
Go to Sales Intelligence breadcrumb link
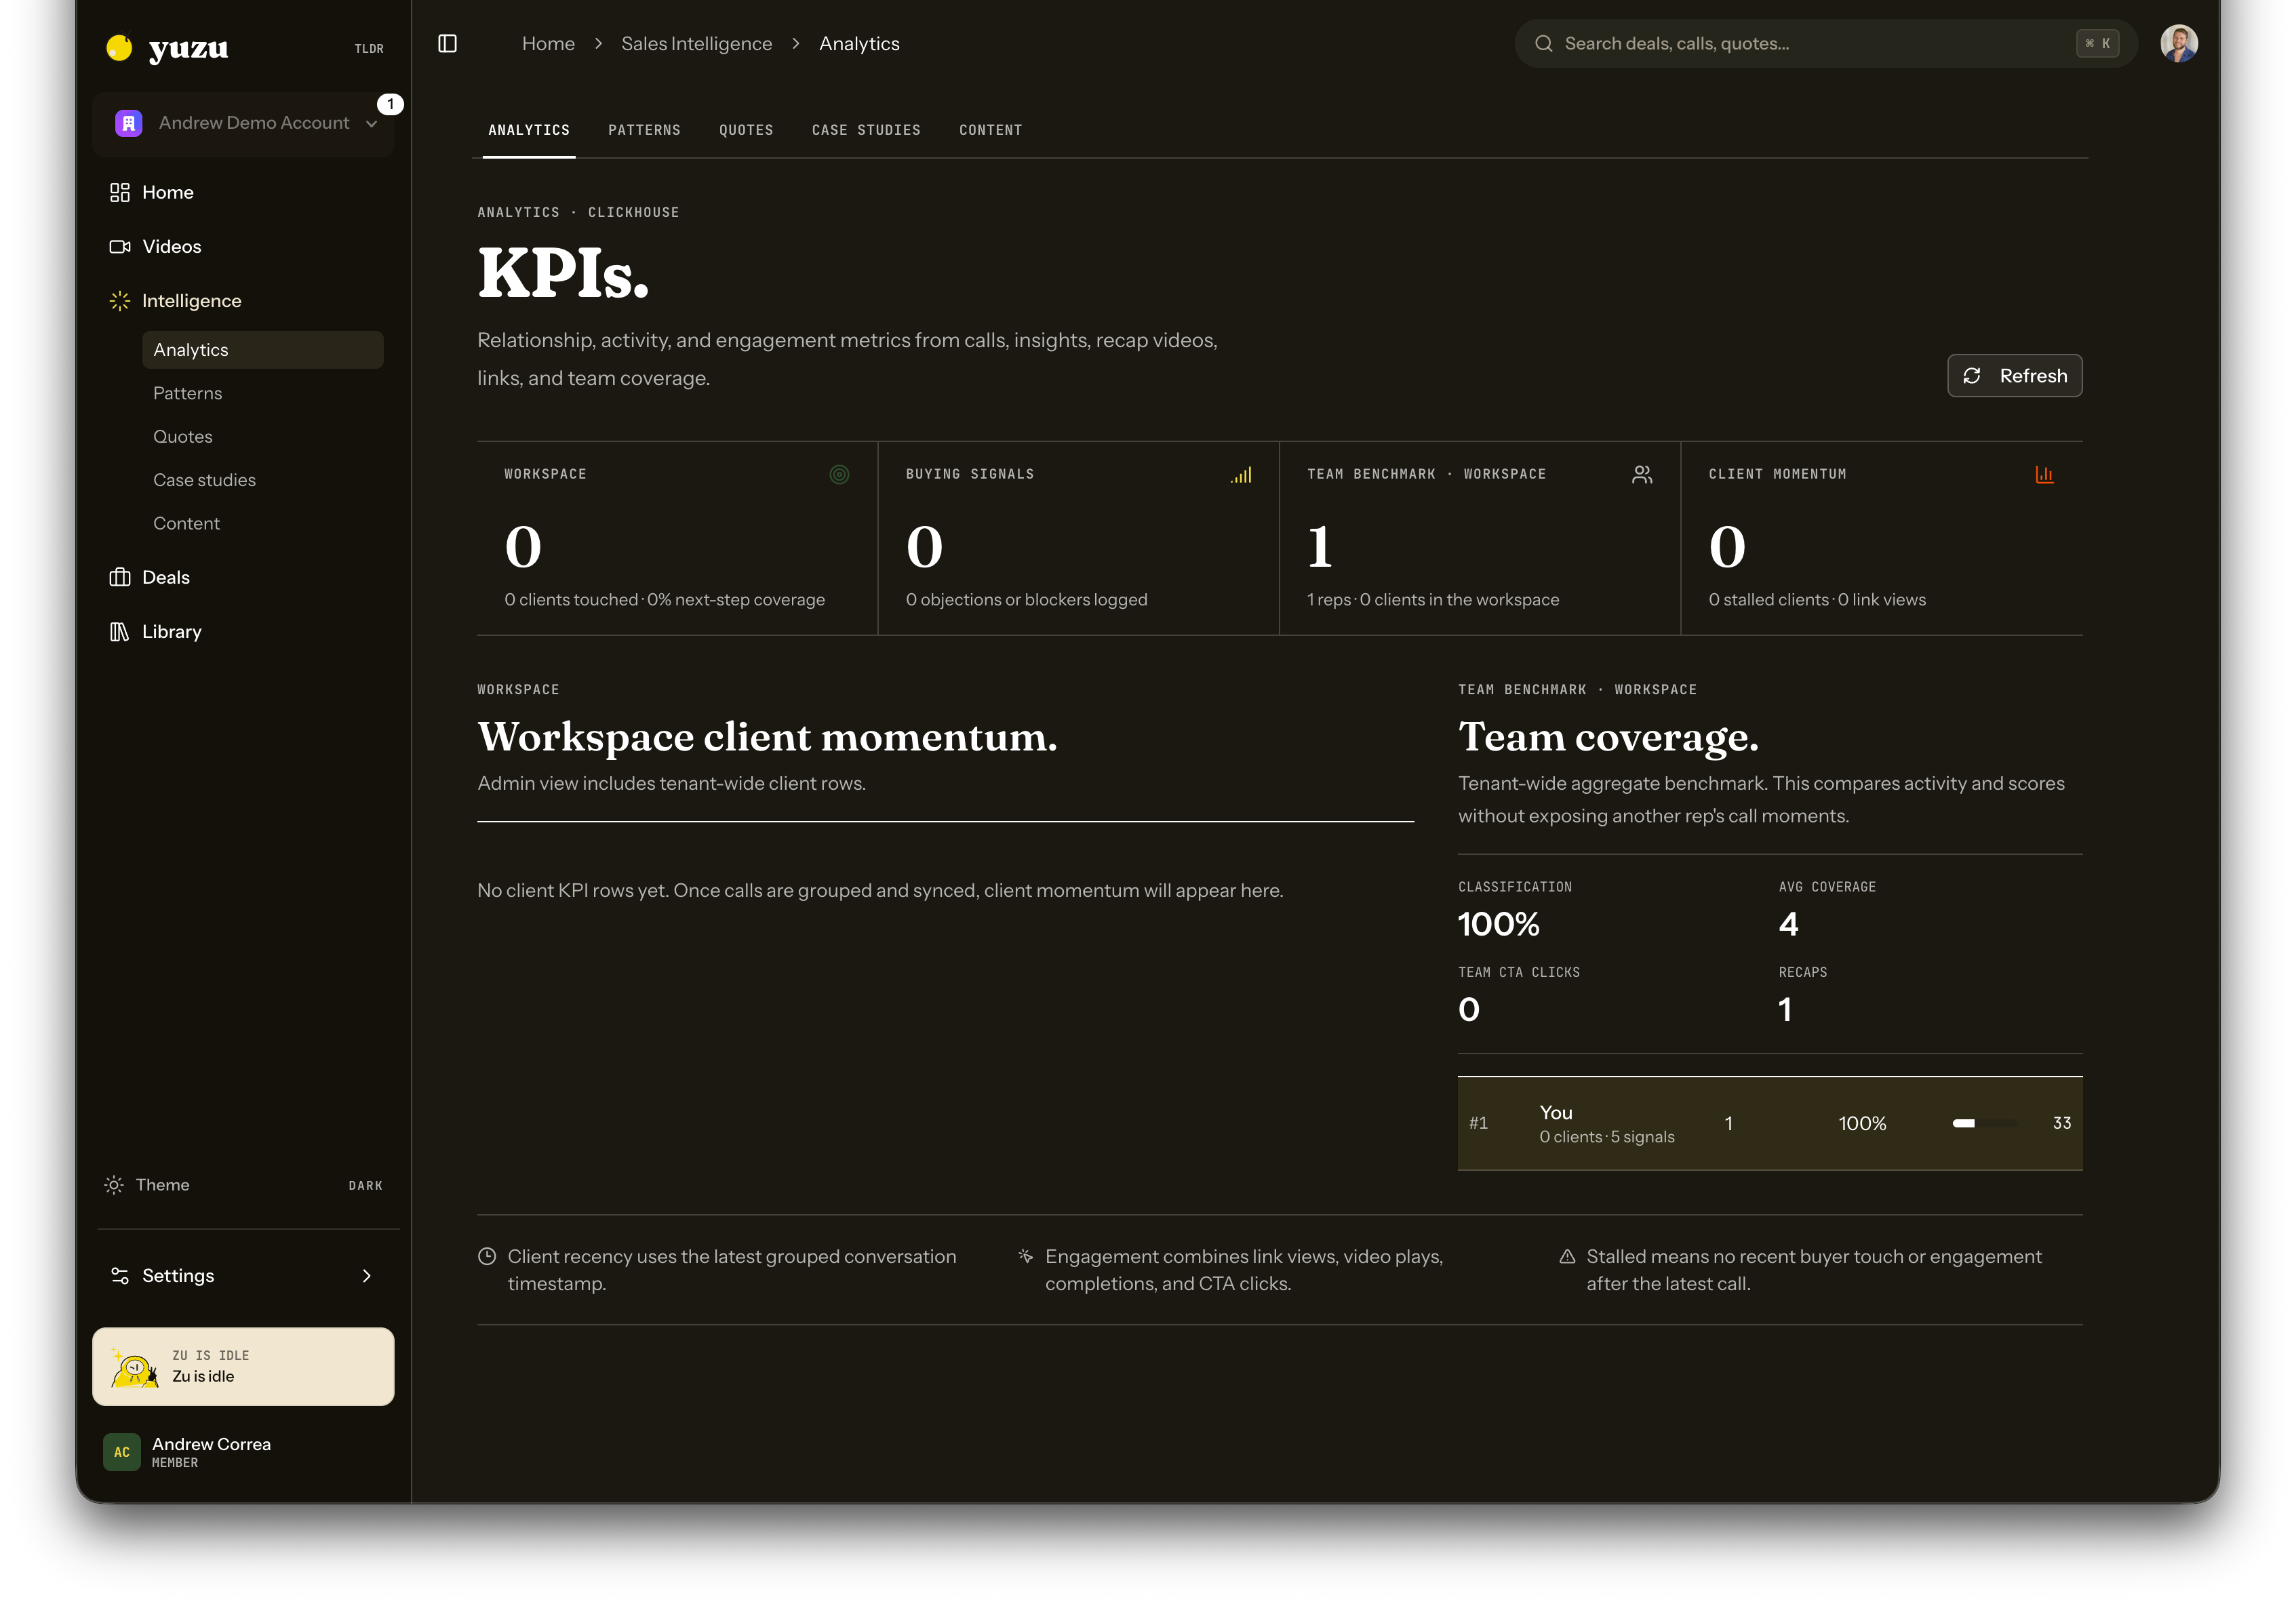point(696,44)
